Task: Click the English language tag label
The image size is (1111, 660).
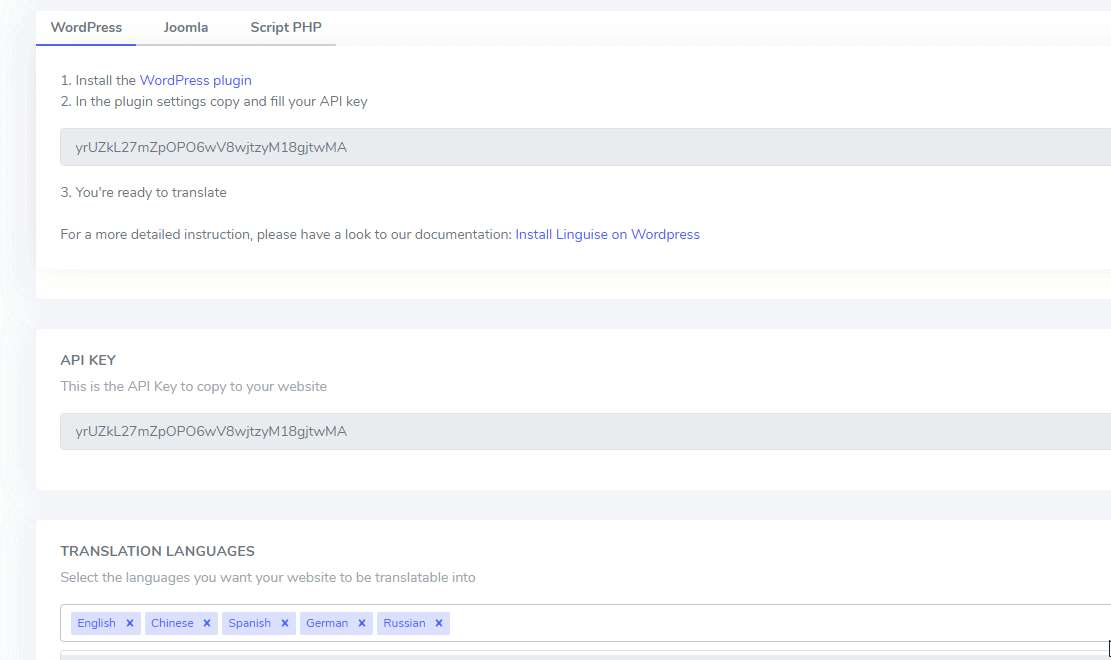Action: [96, 623]
